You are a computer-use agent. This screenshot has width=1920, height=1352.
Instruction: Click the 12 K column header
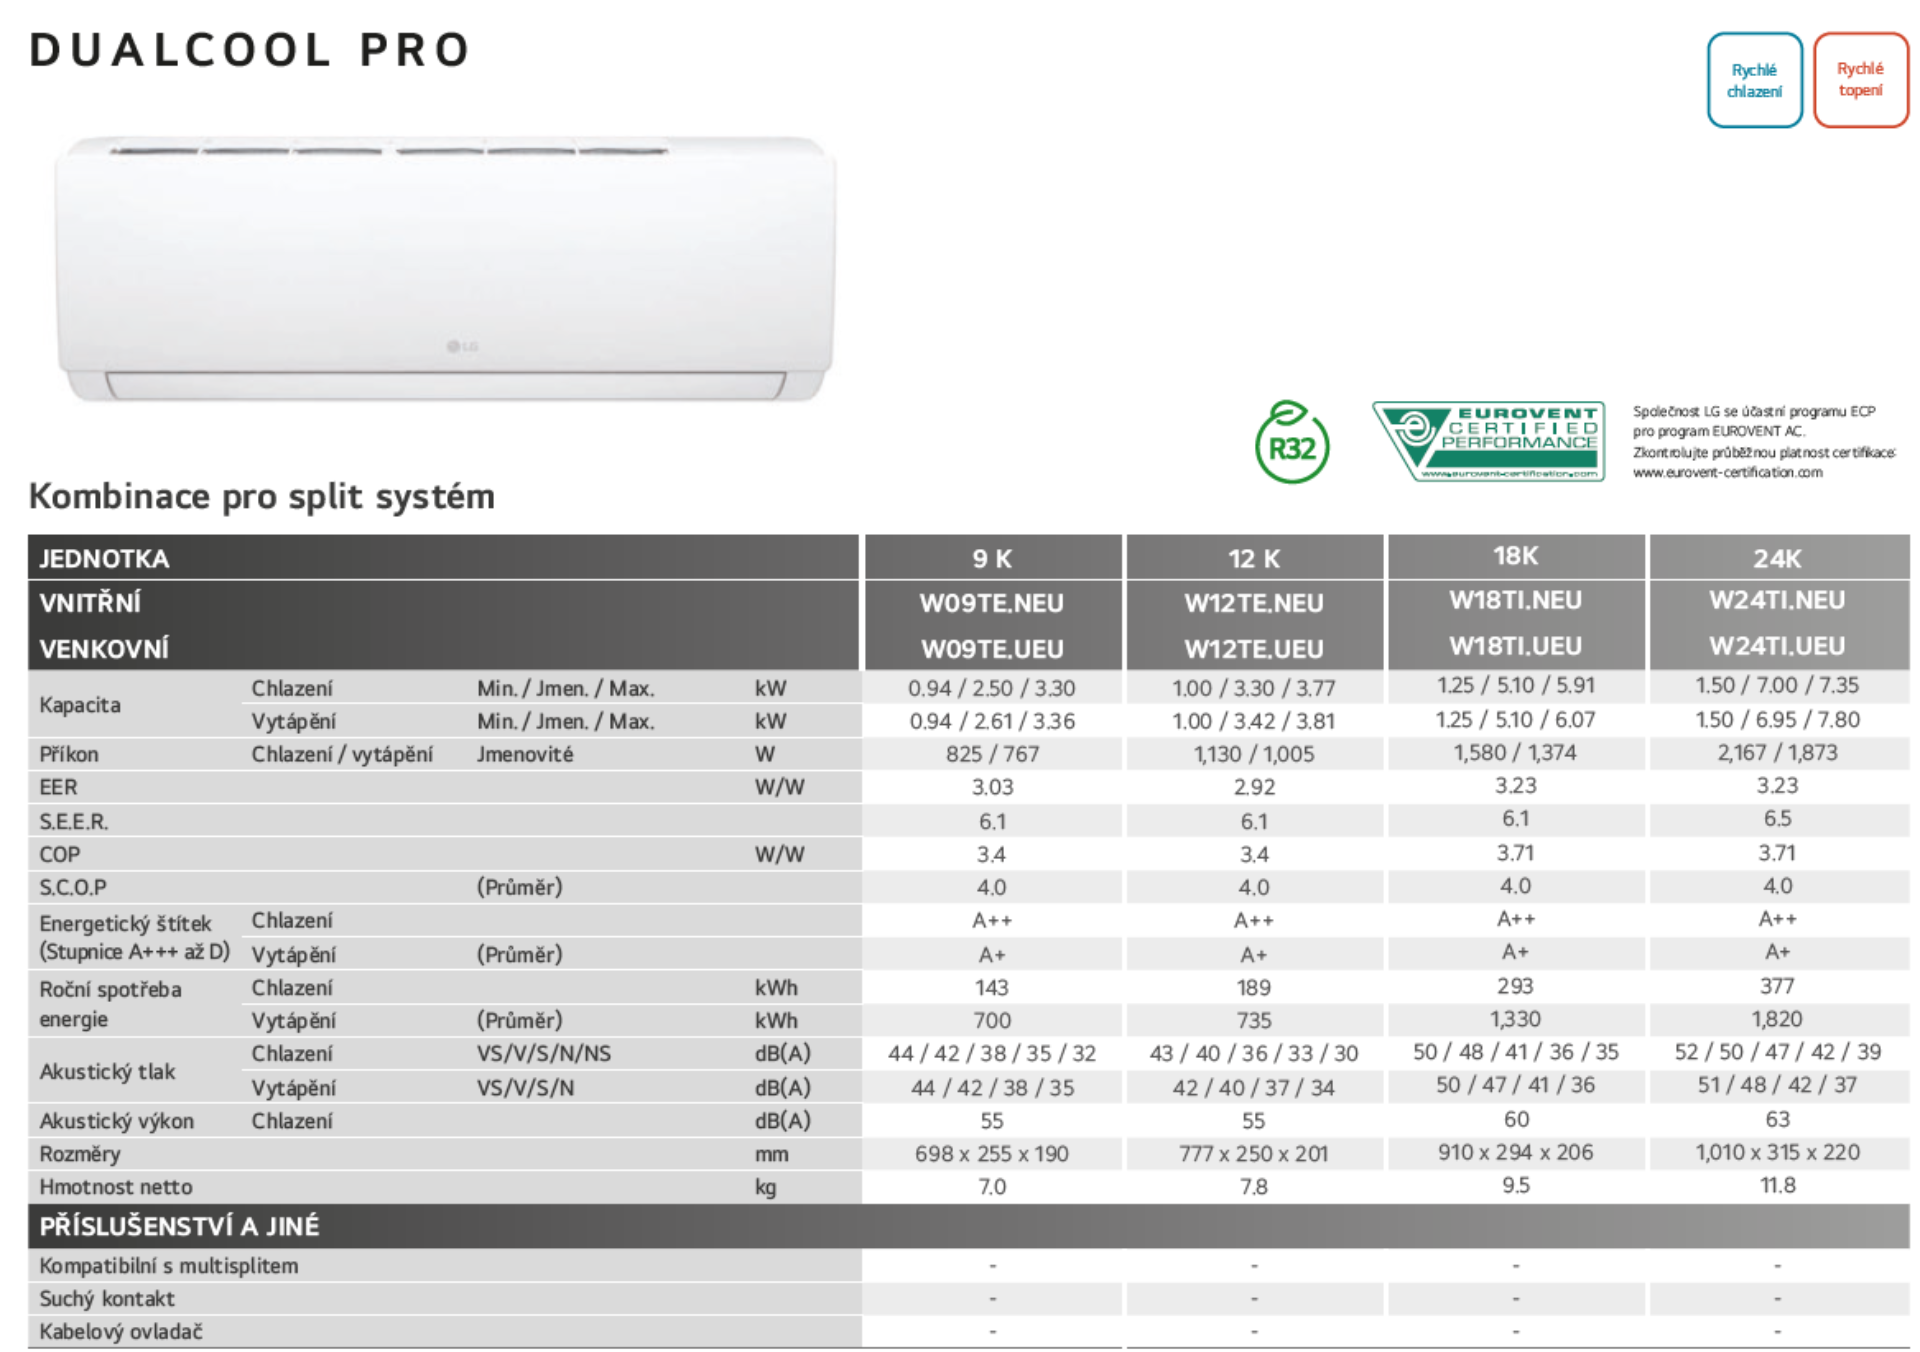[1254, 559]
